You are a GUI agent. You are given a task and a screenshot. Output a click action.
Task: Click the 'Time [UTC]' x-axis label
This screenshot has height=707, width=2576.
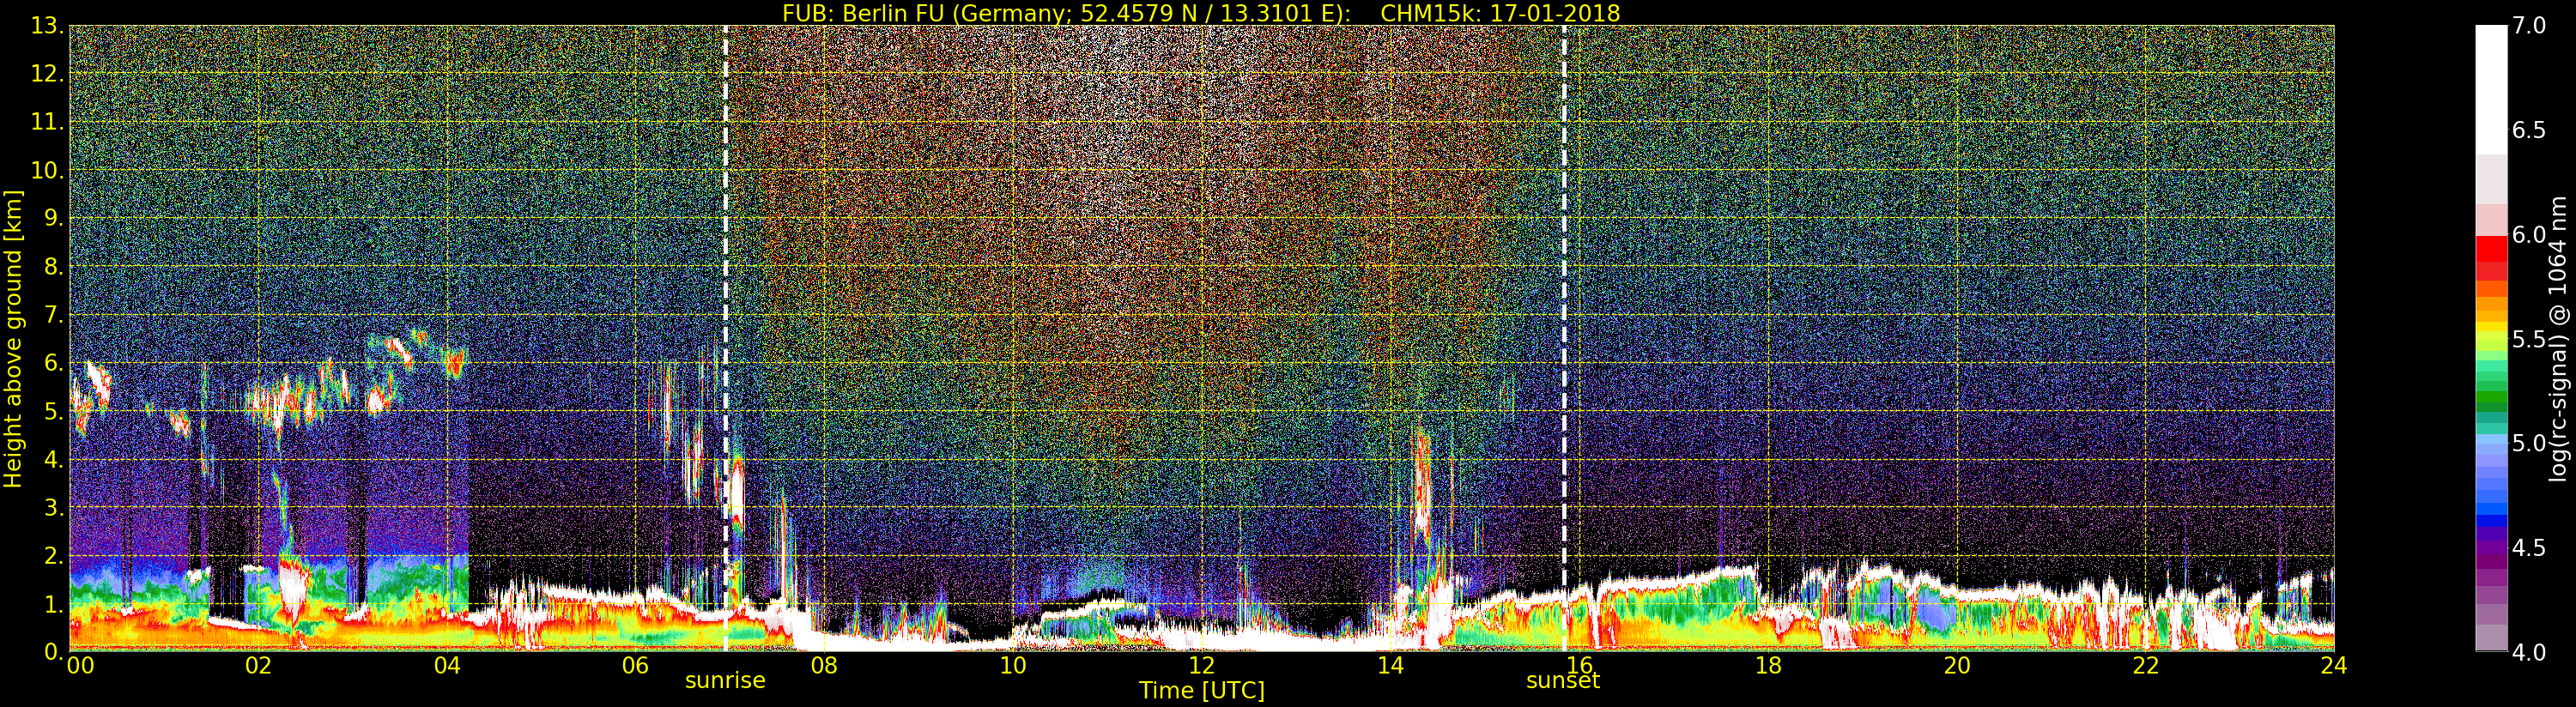(1201, 691)
